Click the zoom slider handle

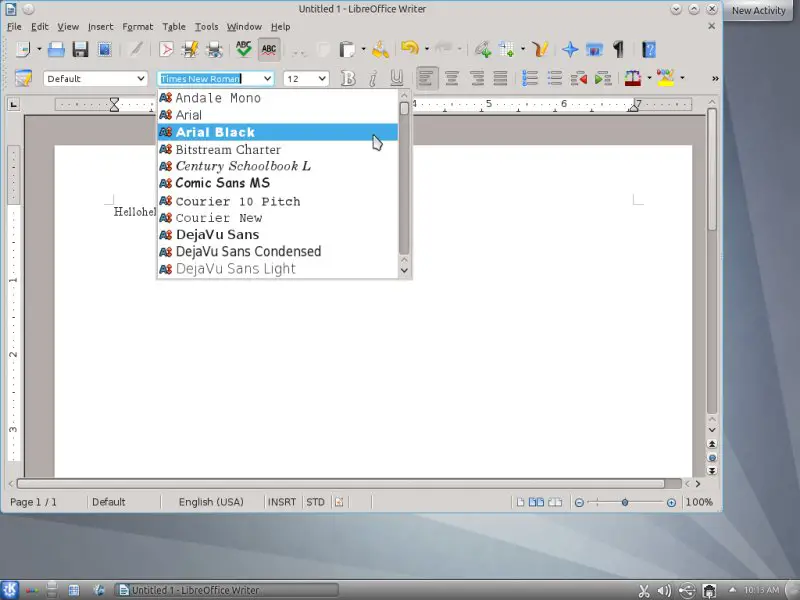point(624,503)
